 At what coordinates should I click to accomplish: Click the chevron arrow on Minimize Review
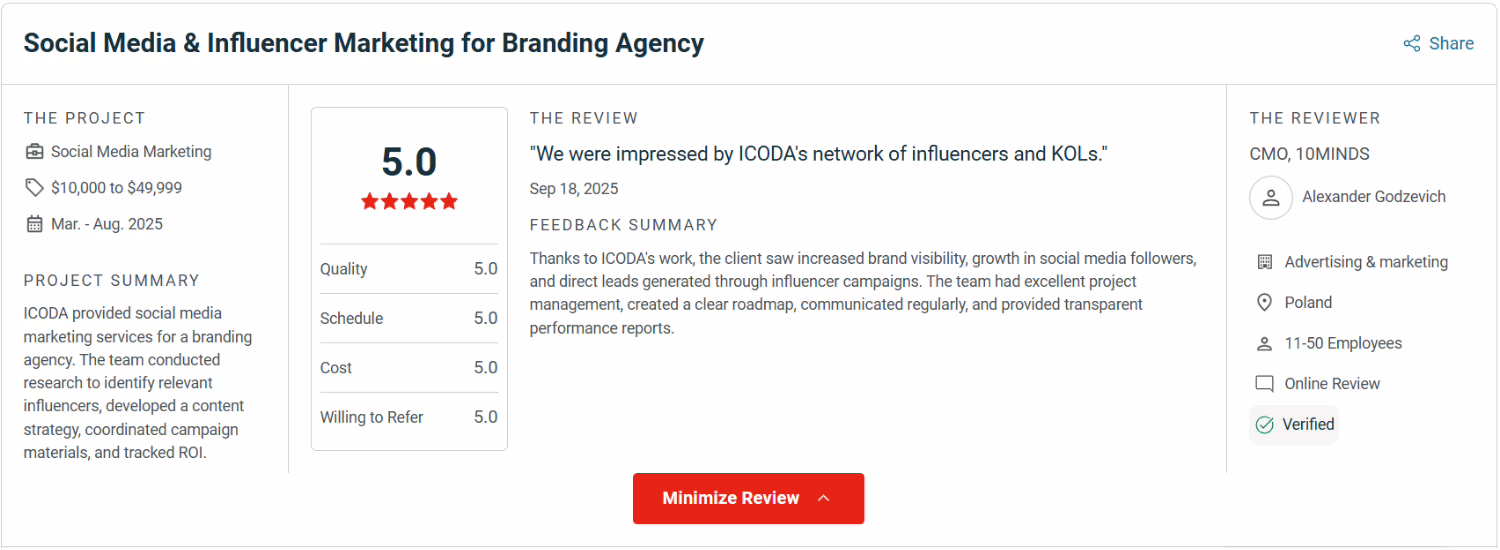pos(824,498)
